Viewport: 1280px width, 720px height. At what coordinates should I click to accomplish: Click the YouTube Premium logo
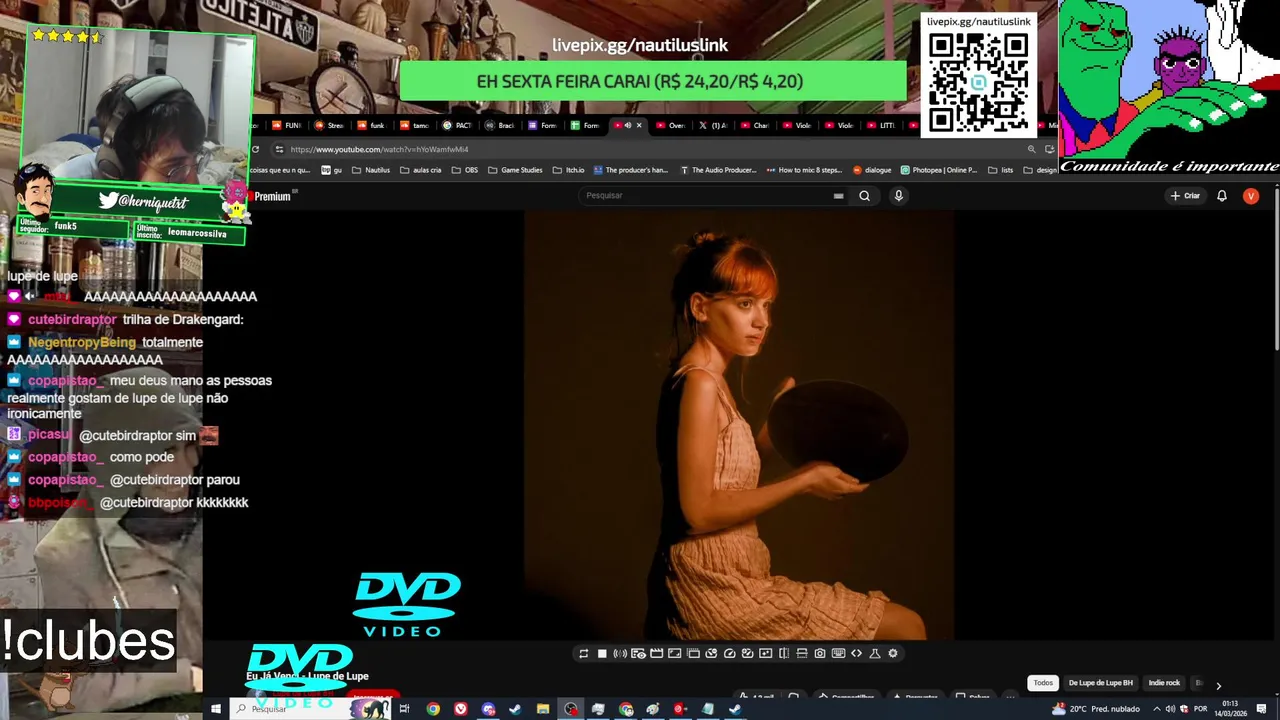272,197
